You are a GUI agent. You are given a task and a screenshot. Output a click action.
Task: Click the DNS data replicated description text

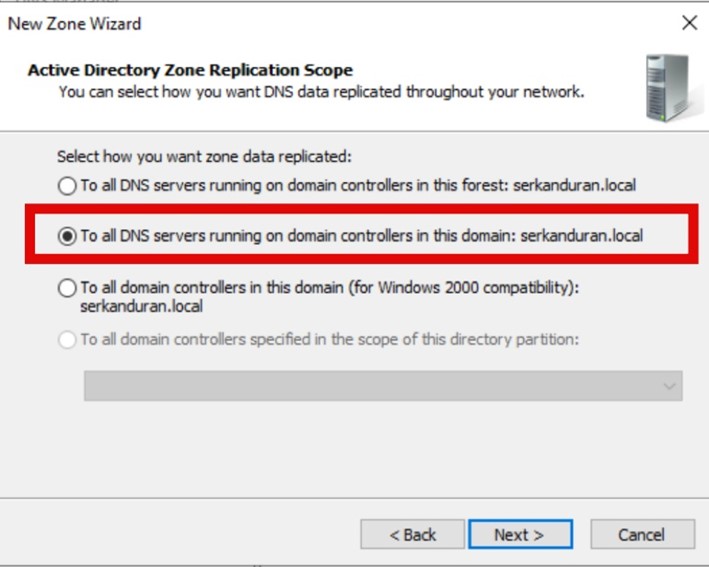tap(321, 92)
